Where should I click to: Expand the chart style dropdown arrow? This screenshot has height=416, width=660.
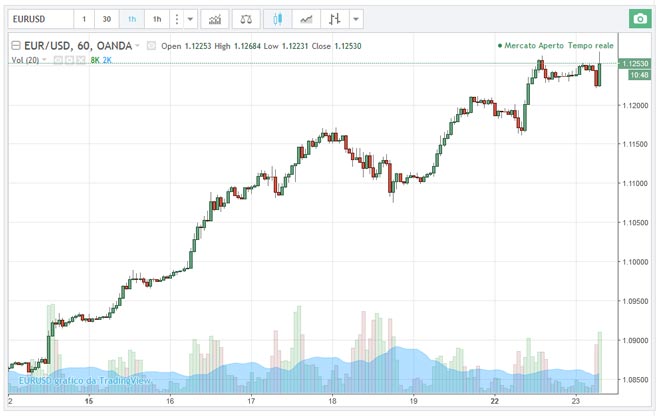[x=357, y=19]
